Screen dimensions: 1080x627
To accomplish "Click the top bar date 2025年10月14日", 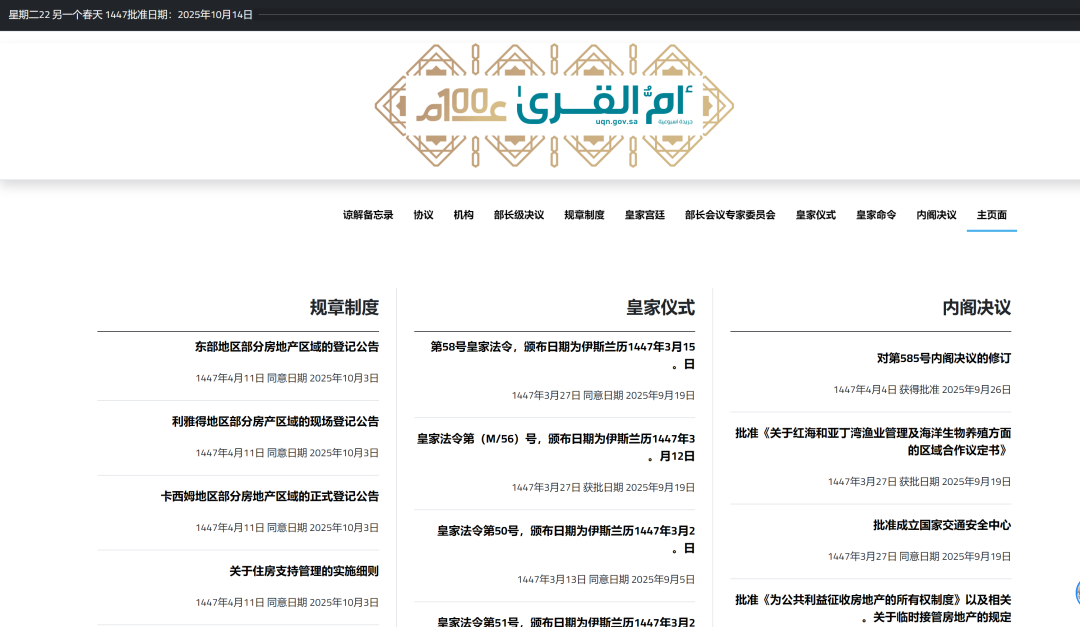I will [x=215, y=14].
